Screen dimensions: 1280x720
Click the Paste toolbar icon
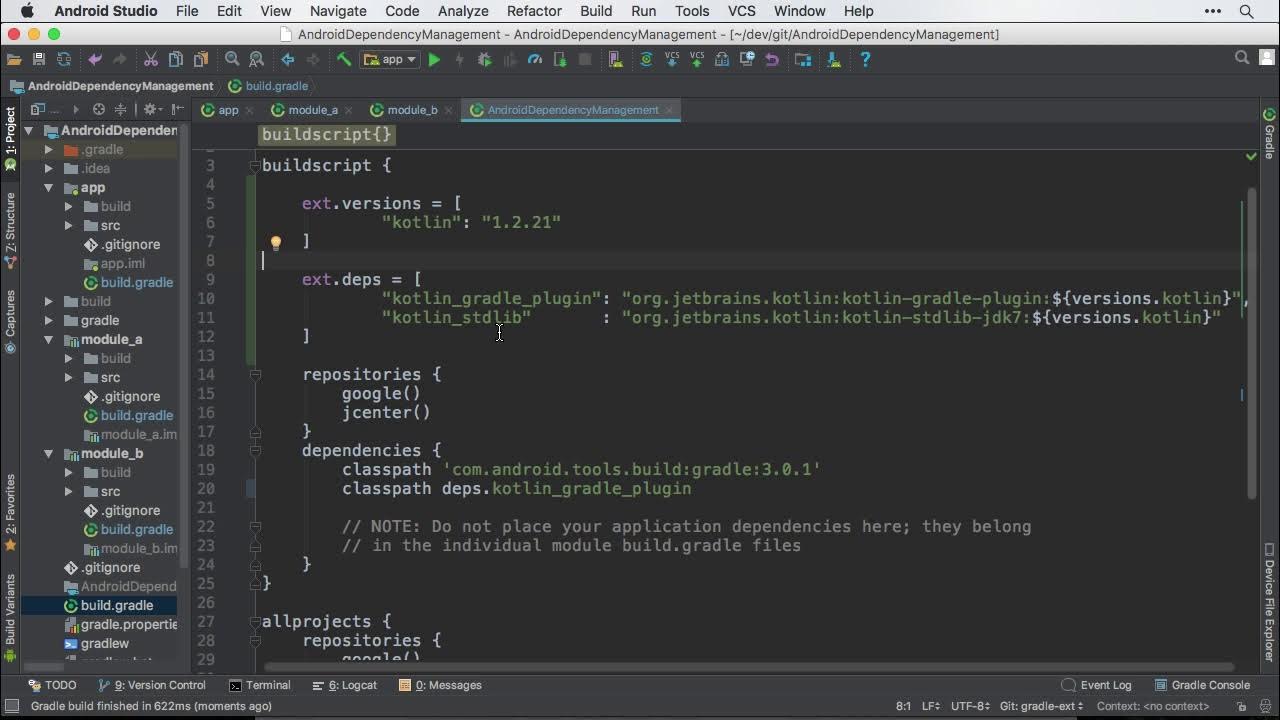coord(201,60)
